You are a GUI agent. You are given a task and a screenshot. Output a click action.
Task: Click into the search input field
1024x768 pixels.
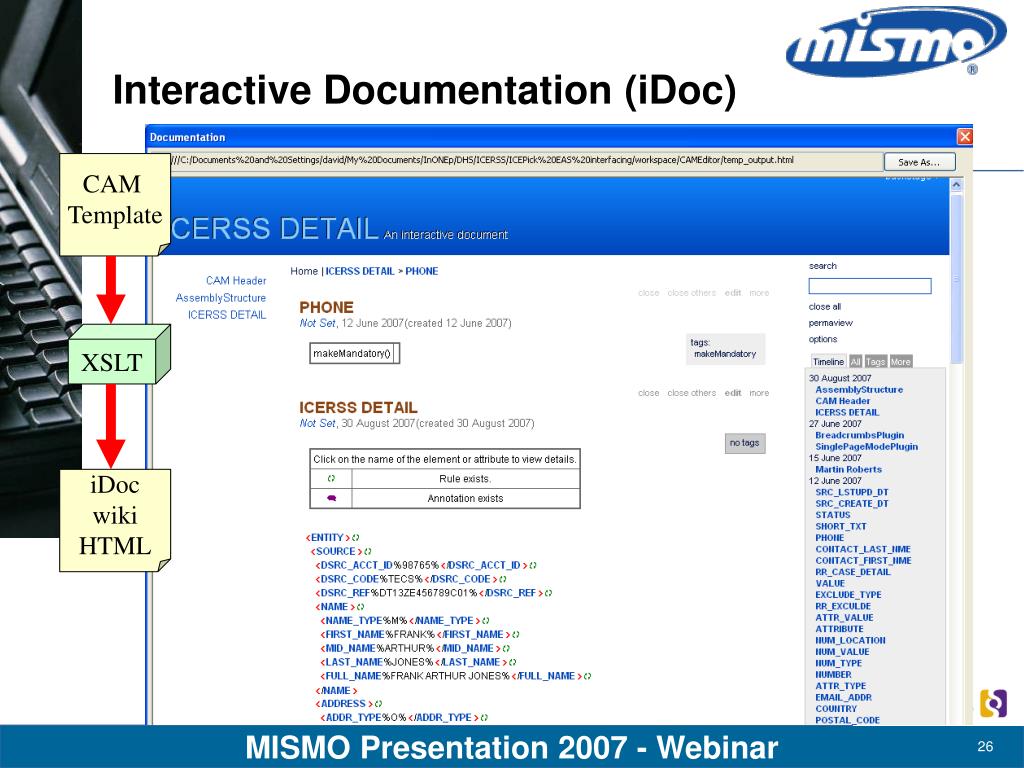(870, 285)
